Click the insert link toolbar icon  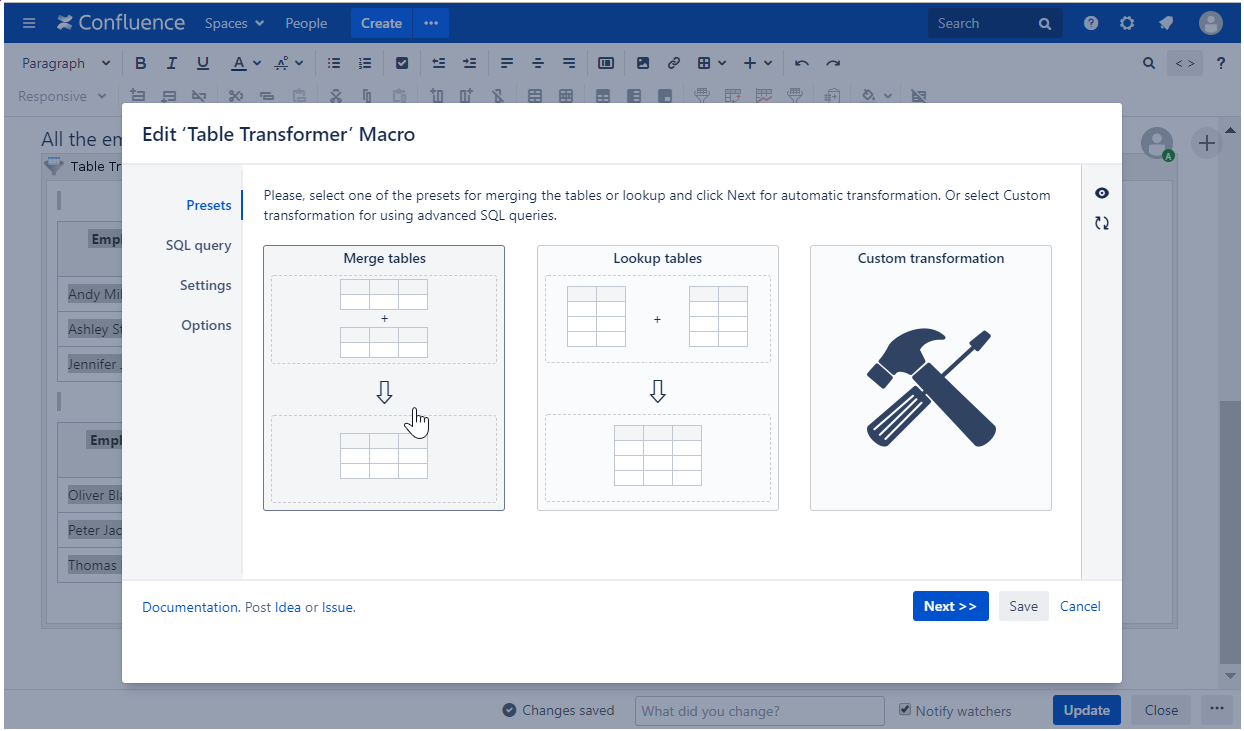(674, 63)
